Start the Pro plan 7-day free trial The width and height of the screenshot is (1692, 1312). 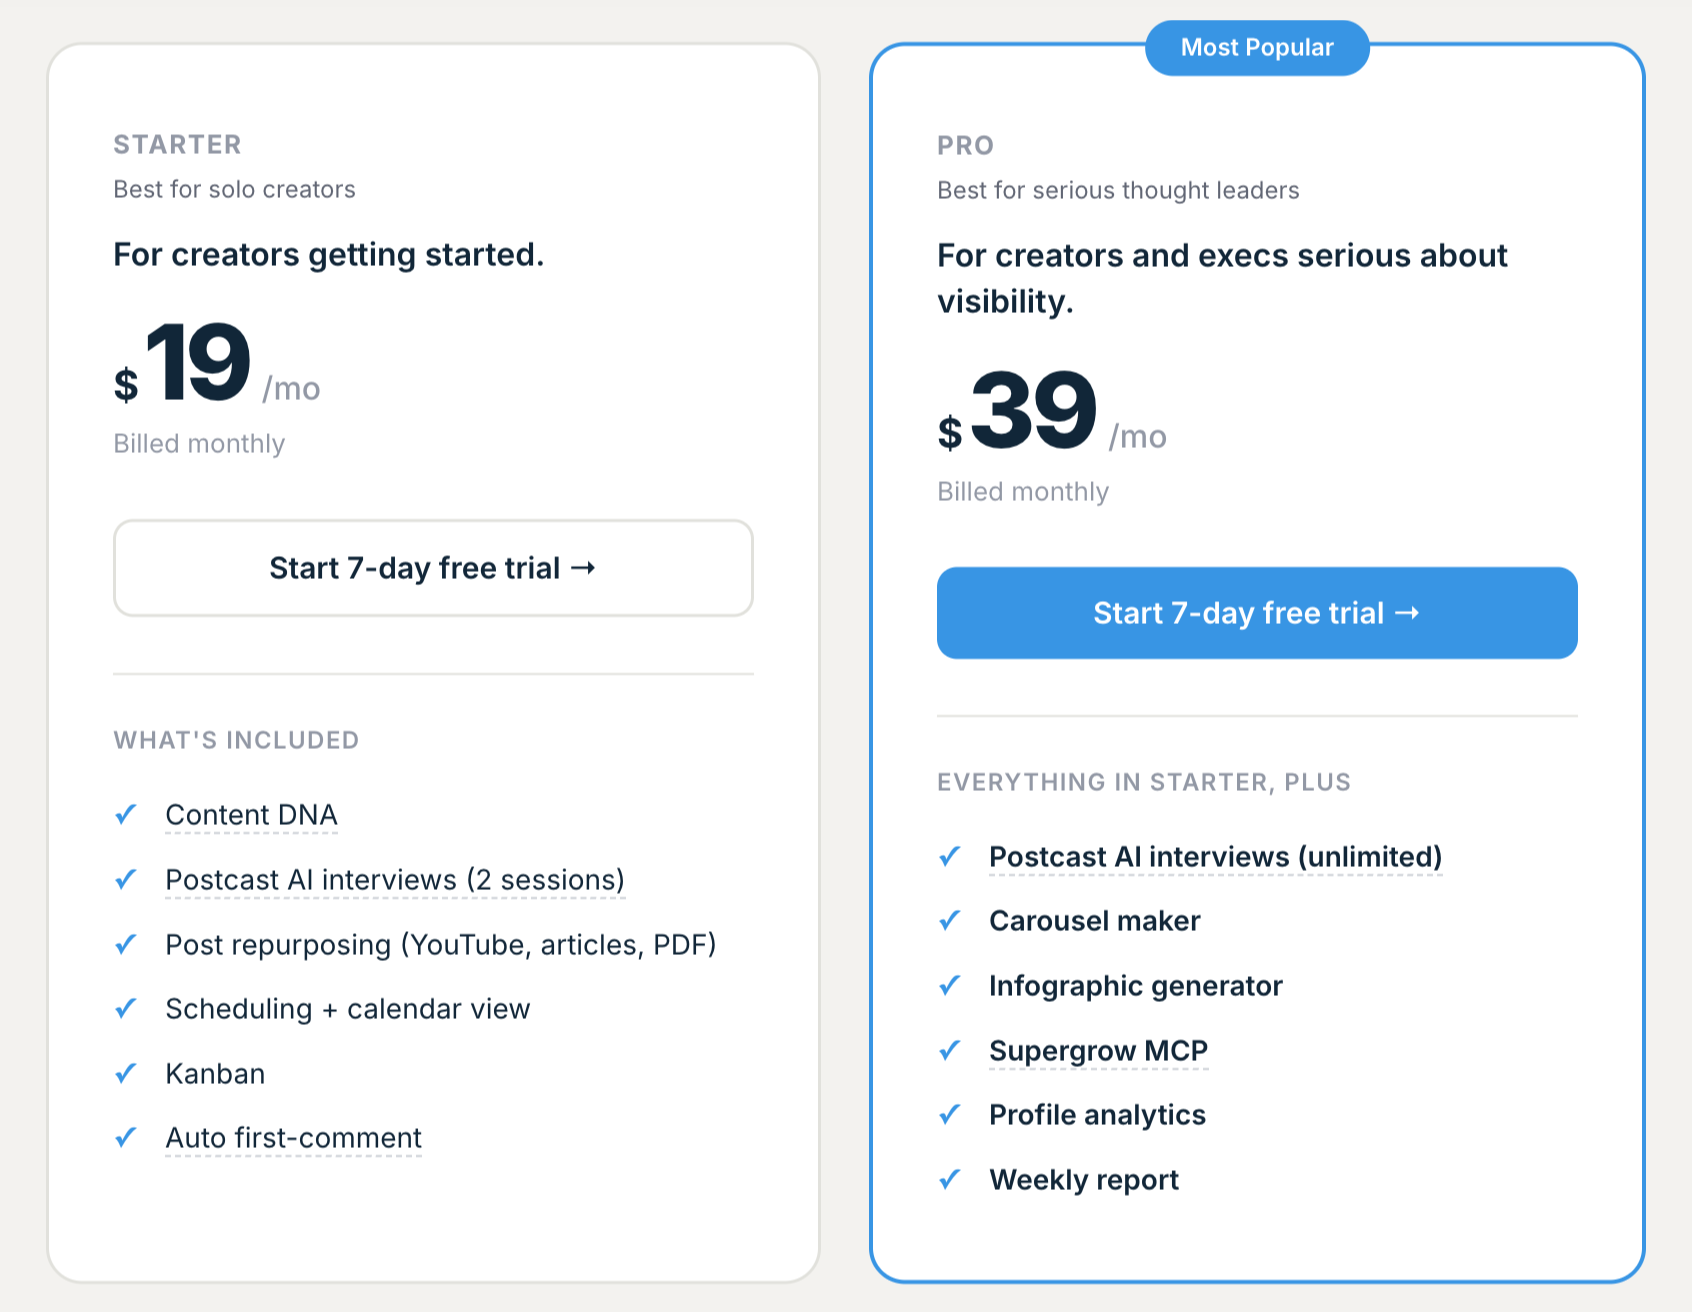click(x=1257, y=613)
